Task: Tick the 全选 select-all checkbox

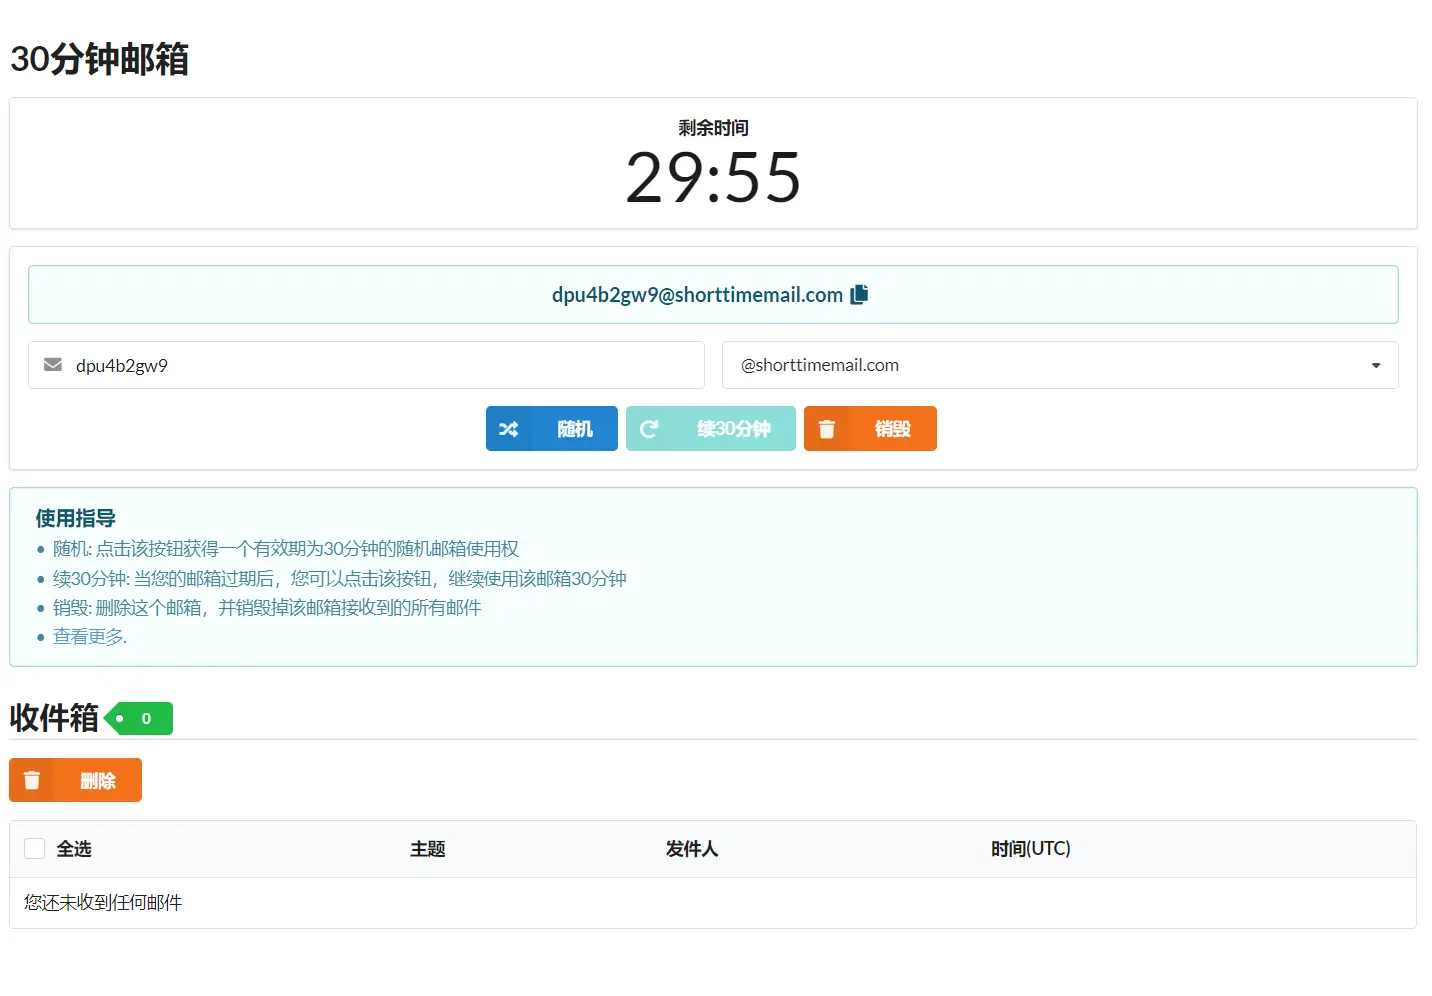Action: pos(35,849)
